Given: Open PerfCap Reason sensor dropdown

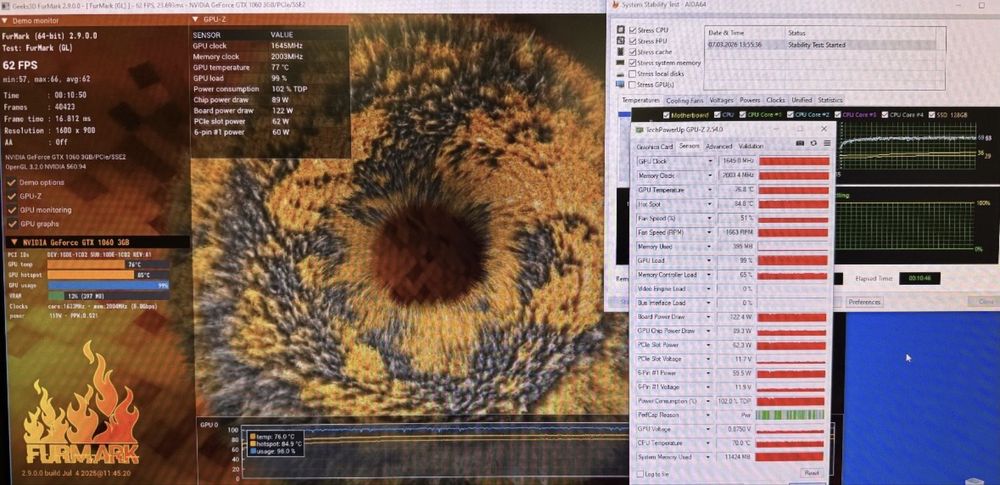Looking at the screenshot, I should [710, 415].
